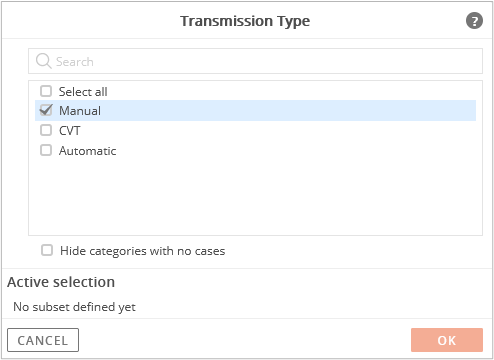This screenshot has width=494, height=360.
Task: Click the Manual label text
Action: (80, 111)
